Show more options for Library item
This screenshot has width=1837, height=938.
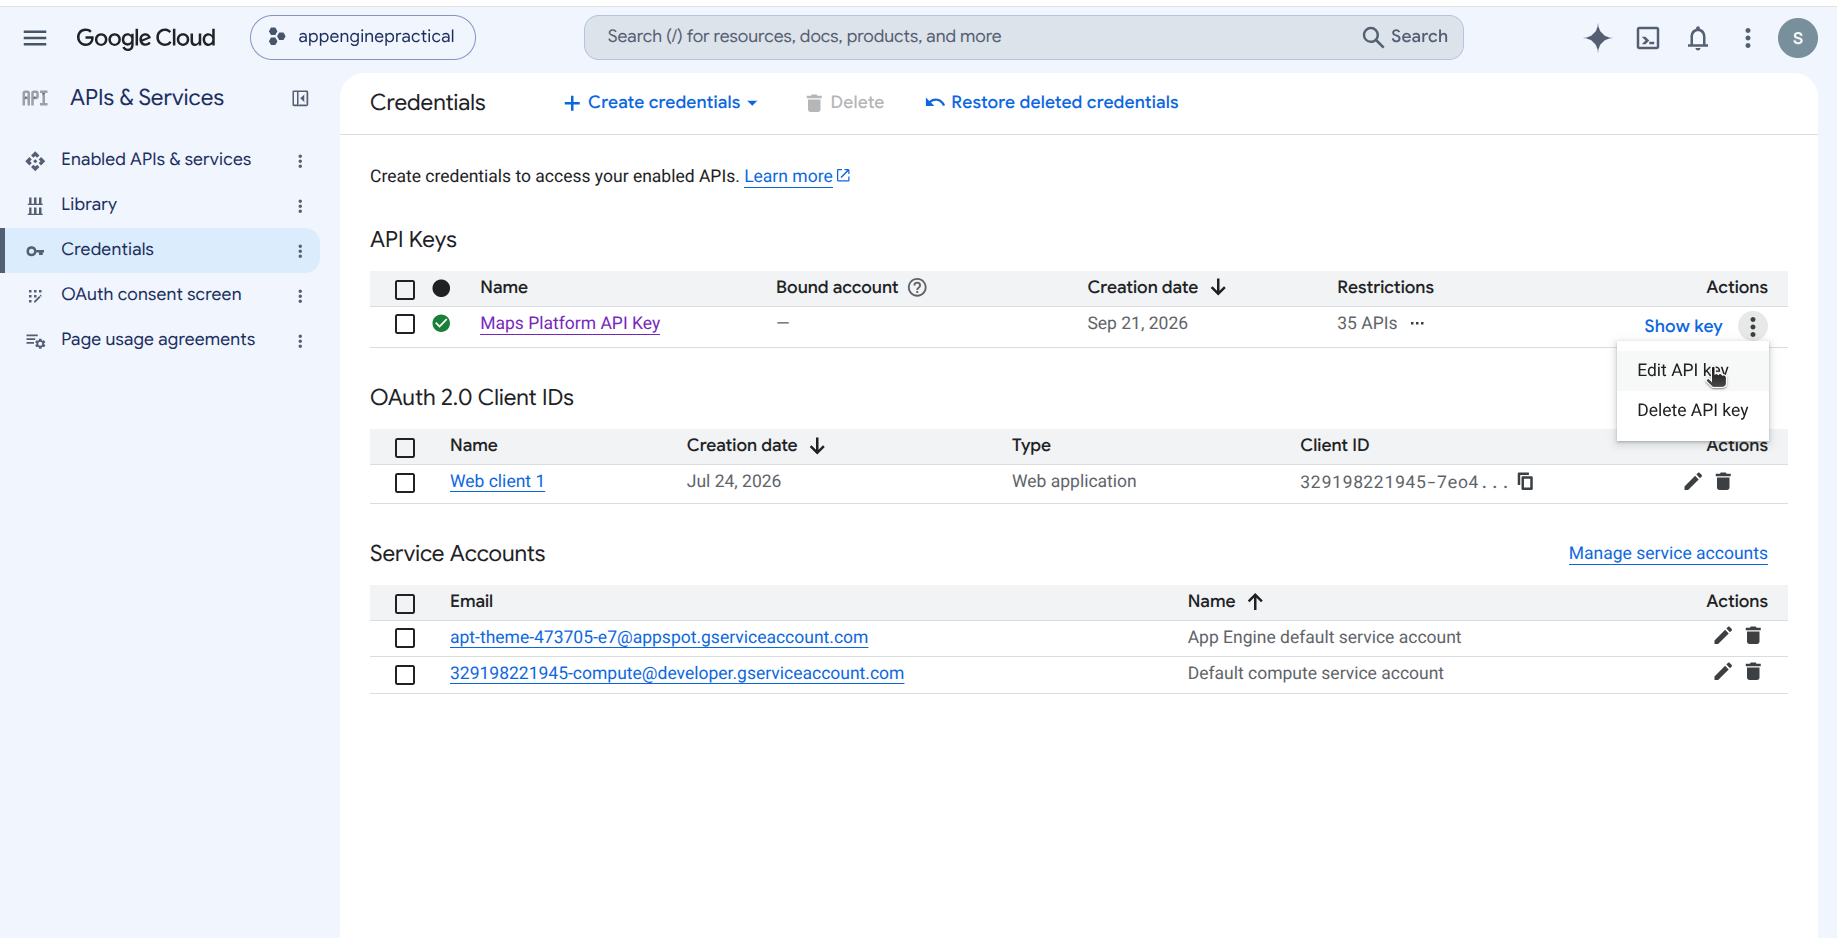300,206
